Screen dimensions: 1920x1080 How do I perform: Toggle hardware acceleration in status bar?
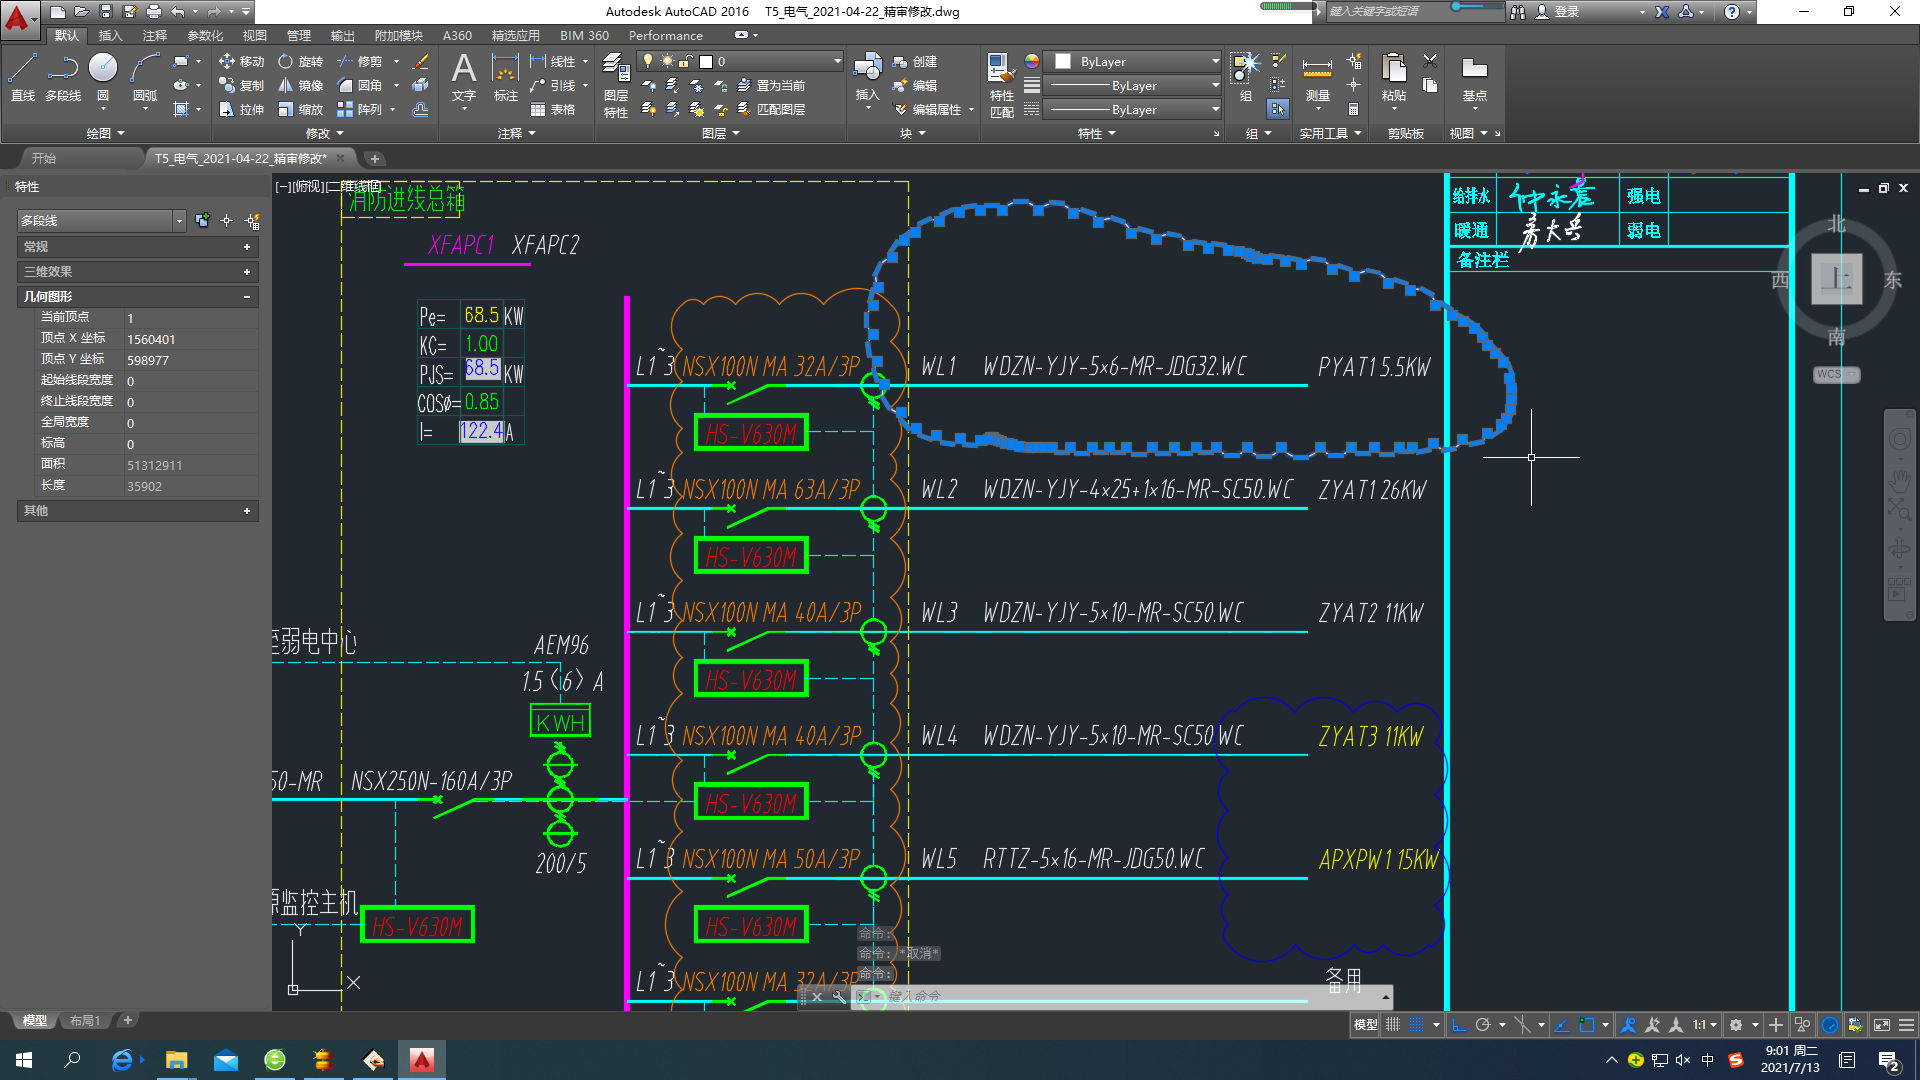1829,1025
